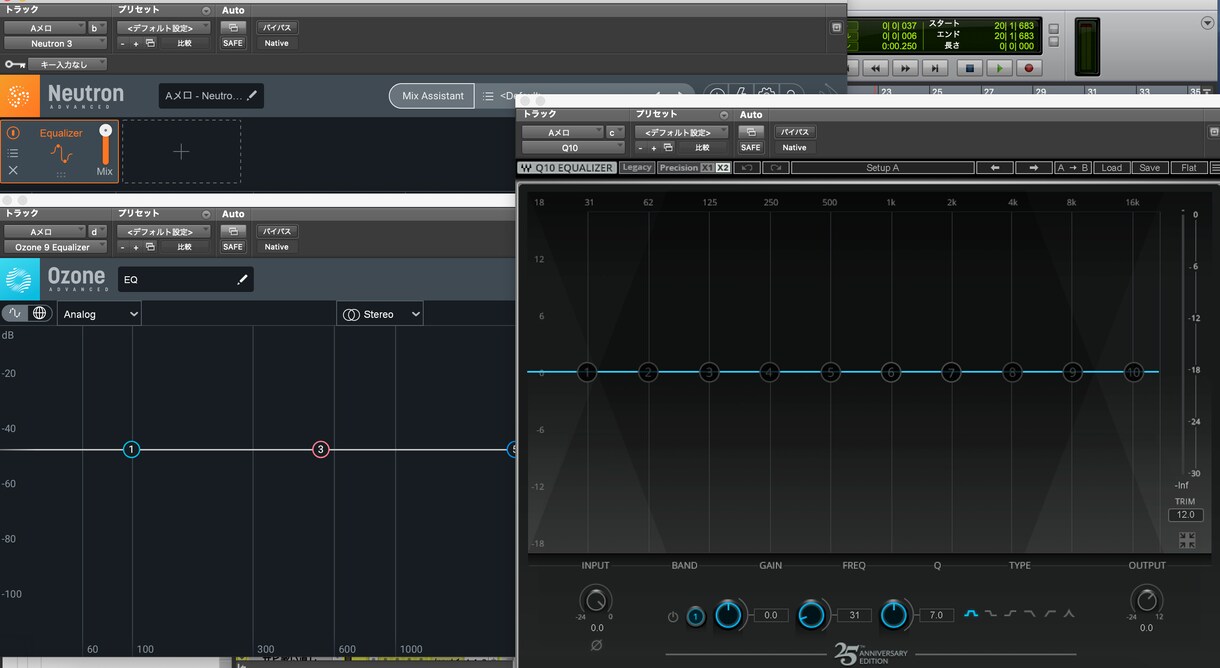Viewport: 1220px width, 668px height.
Task: Open the Ozone 9 Equalizer plugin selector dropdown
Action: point(55,247)
